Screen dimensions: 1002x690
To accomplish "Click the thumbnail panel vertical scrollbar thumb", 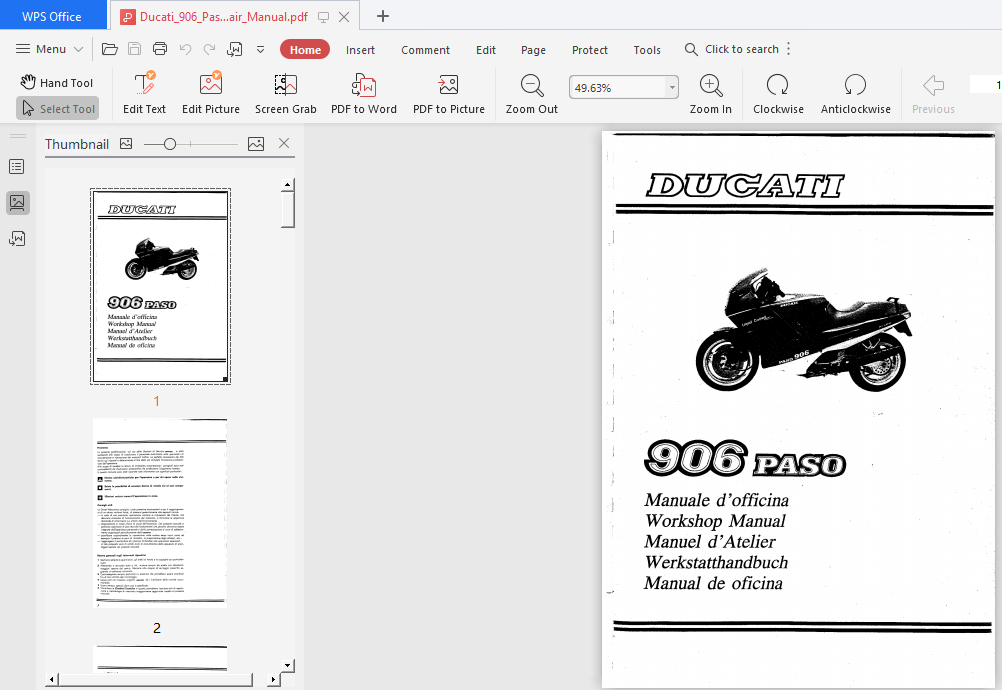I will point(288,210).
